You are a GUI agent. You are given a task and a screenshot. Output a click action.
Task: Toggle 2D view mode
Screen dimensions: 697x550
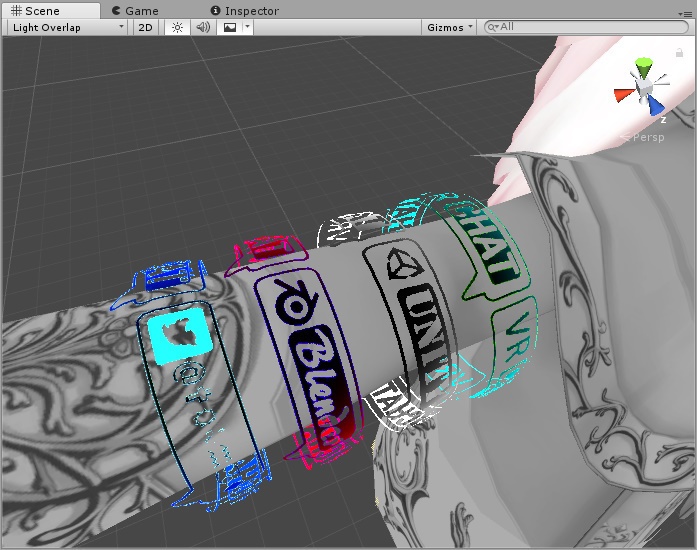tap(145, 28)
